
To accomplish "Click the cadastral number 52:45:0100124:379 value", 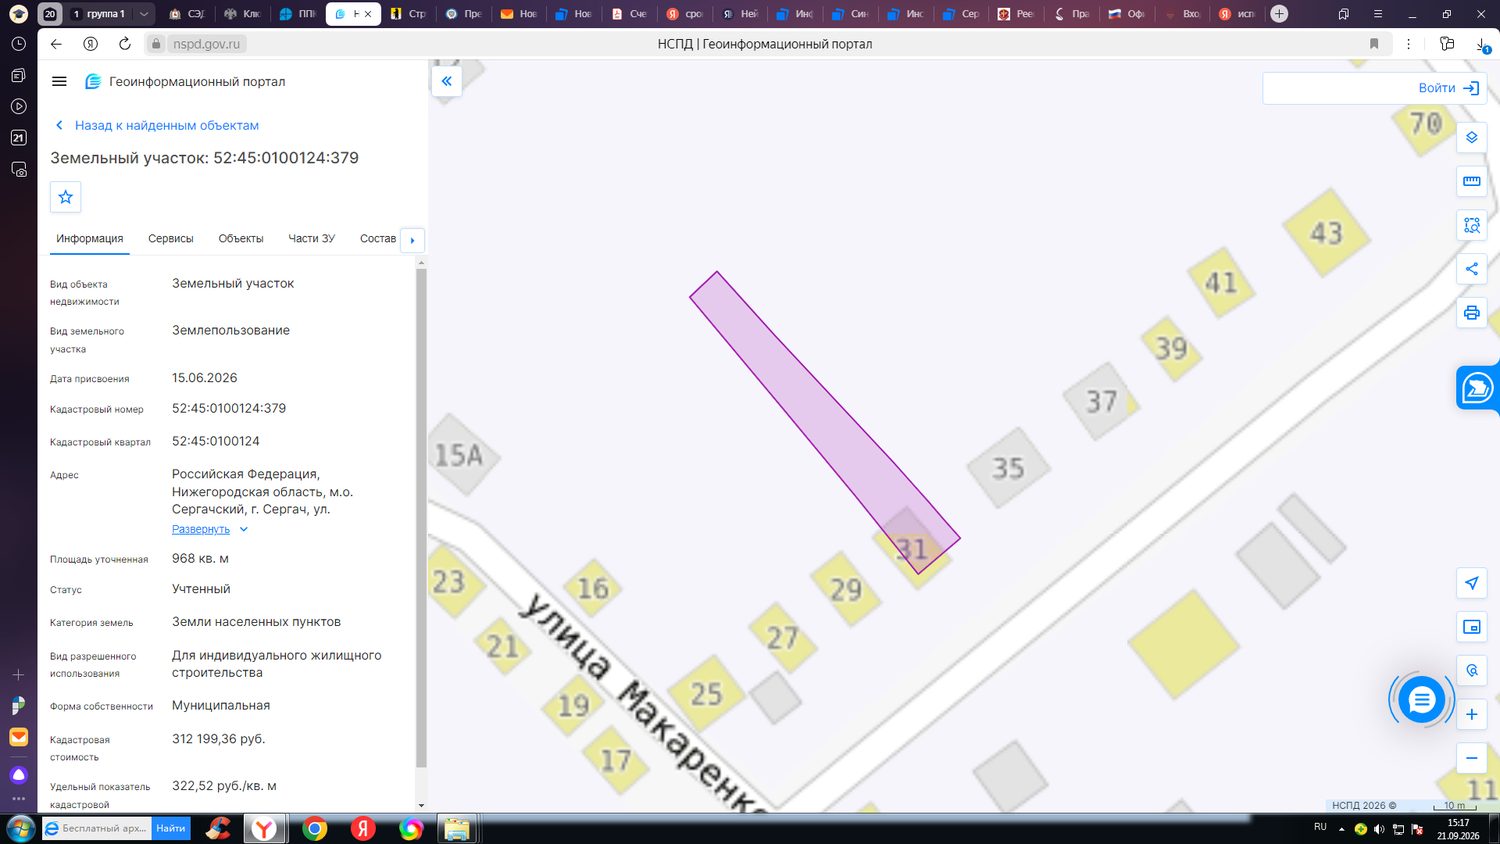I will [x=229, y=408].
